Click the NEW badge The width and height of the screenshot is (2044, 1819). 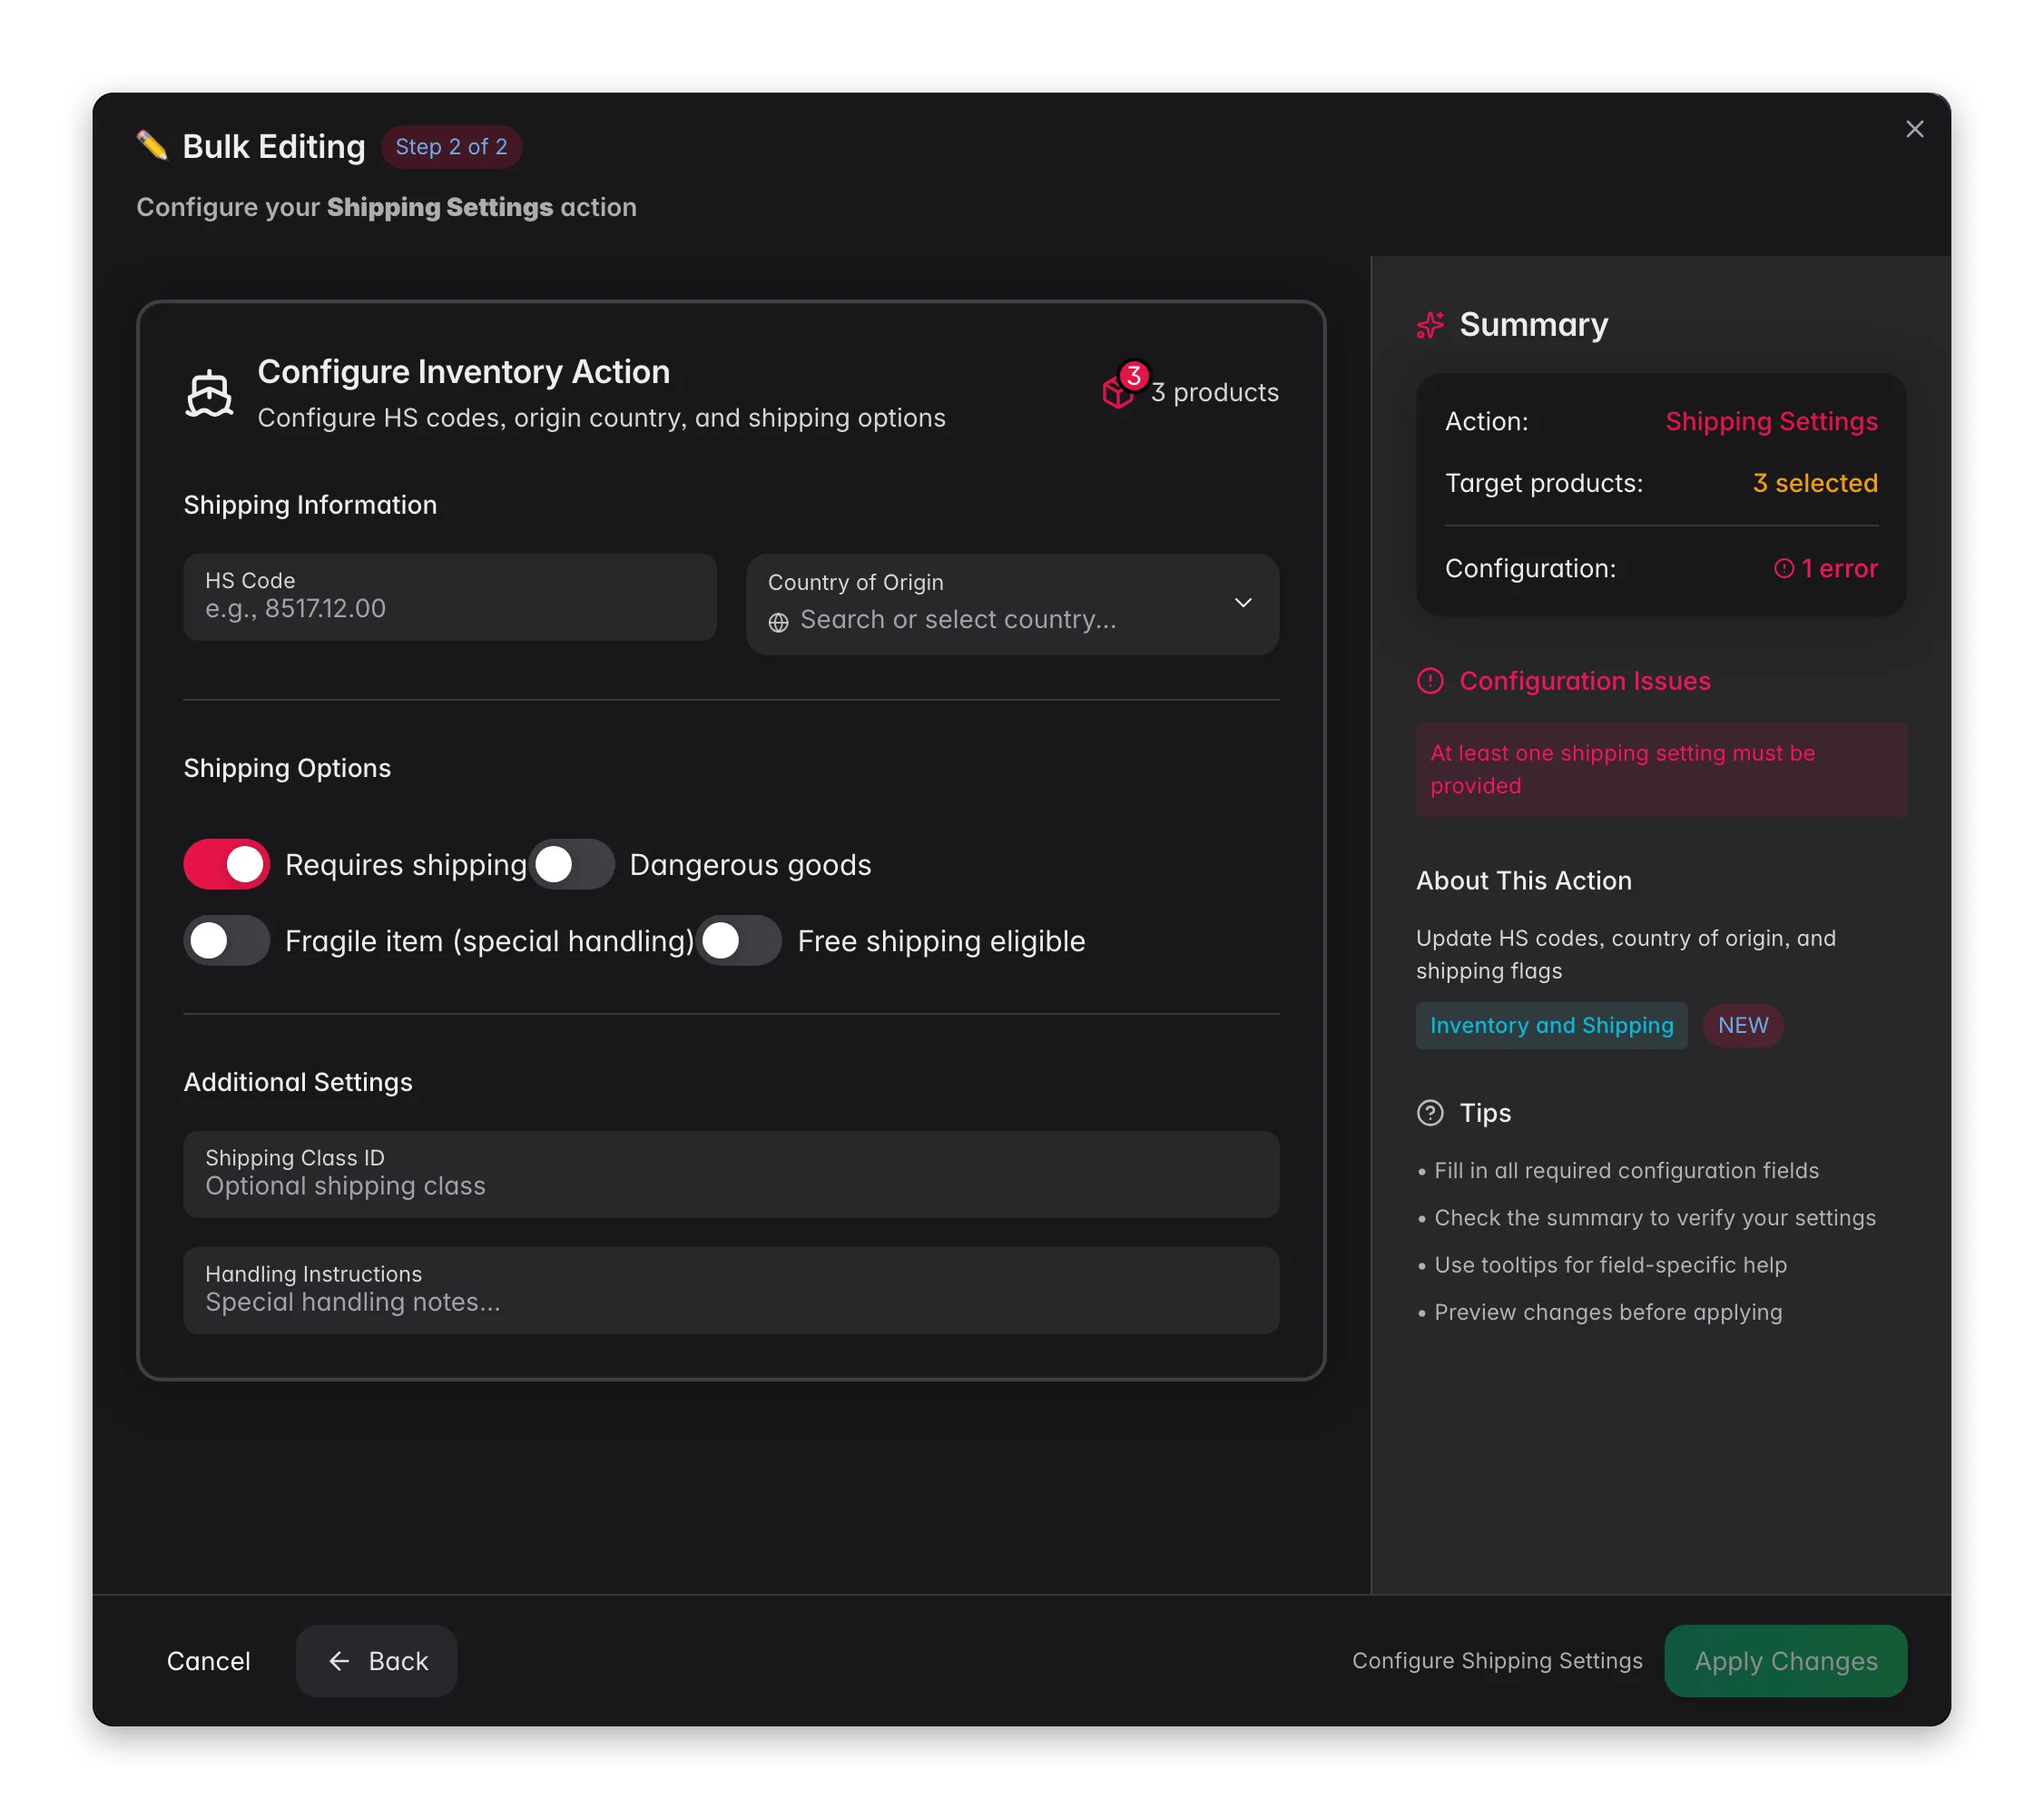click(x=1743, y=1025)
